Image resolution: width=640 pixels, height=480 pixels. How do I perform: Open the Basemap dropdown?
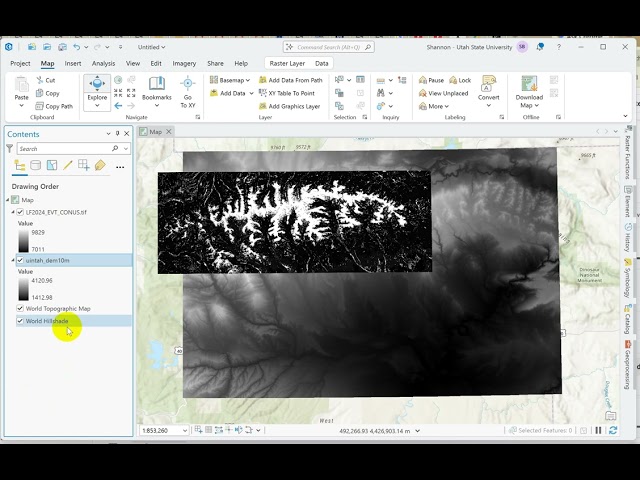point(230,80)
